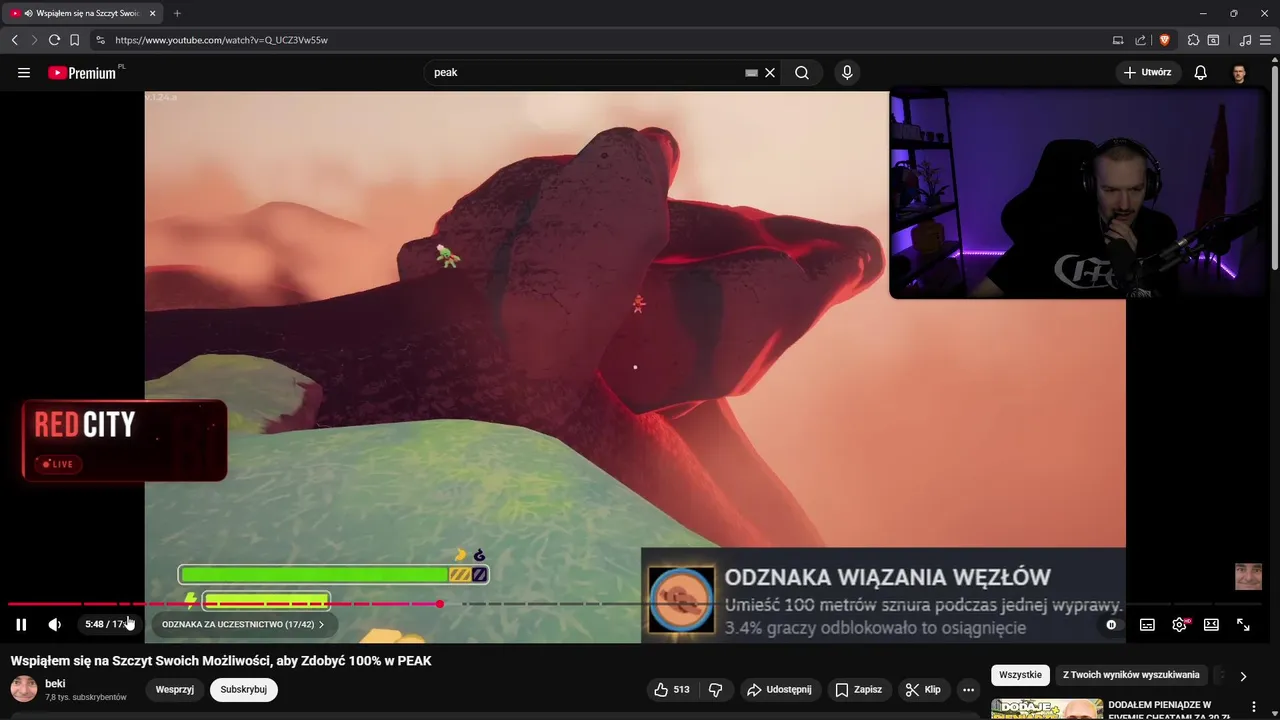Screen dimensions: 1280x720
Task: Go to YouTube Premium home logo
Action: pos(84,72)
